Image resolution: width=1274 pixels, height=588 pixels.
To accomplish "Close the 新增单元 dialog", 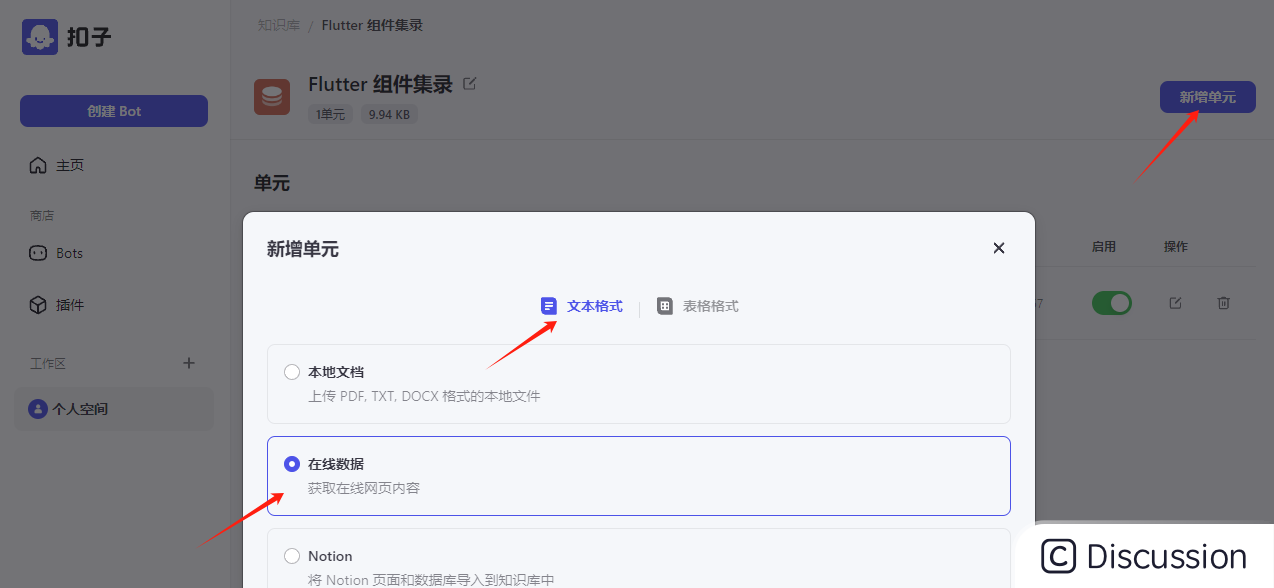I will point(998,248).
